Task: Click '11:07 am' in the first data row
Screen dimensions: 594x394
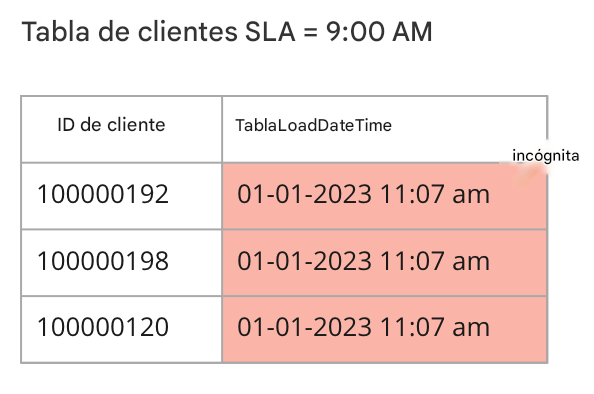Action: pyautogui.click(x=435, y=194)
